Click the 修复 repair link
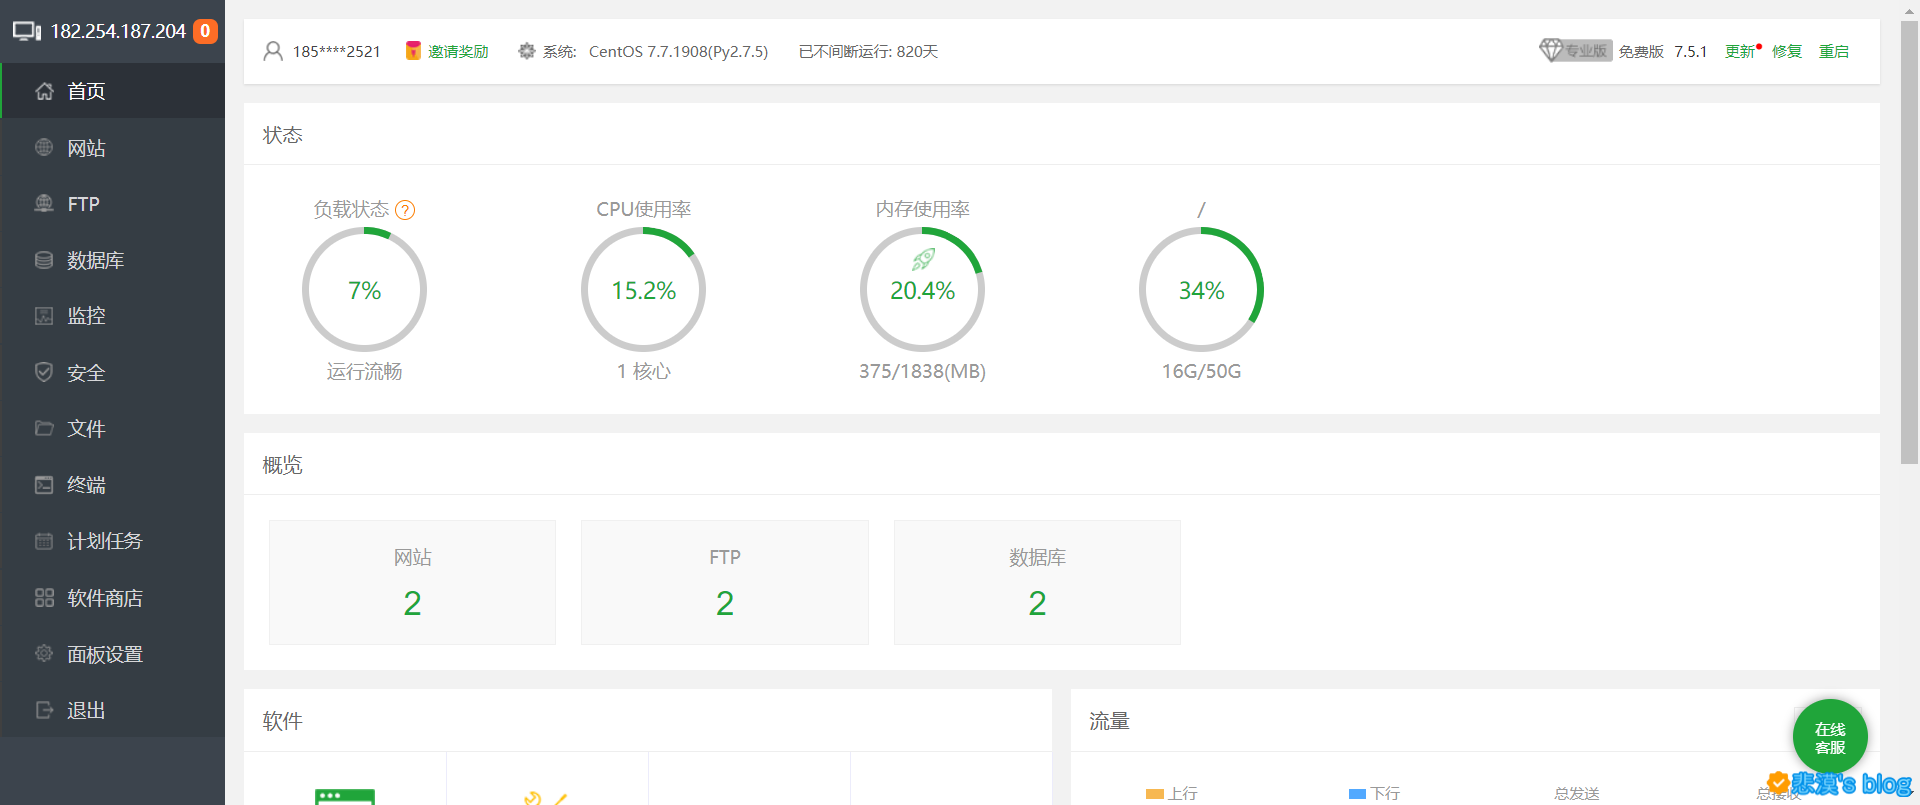The image size is (1920, 805). point(1787,51)
